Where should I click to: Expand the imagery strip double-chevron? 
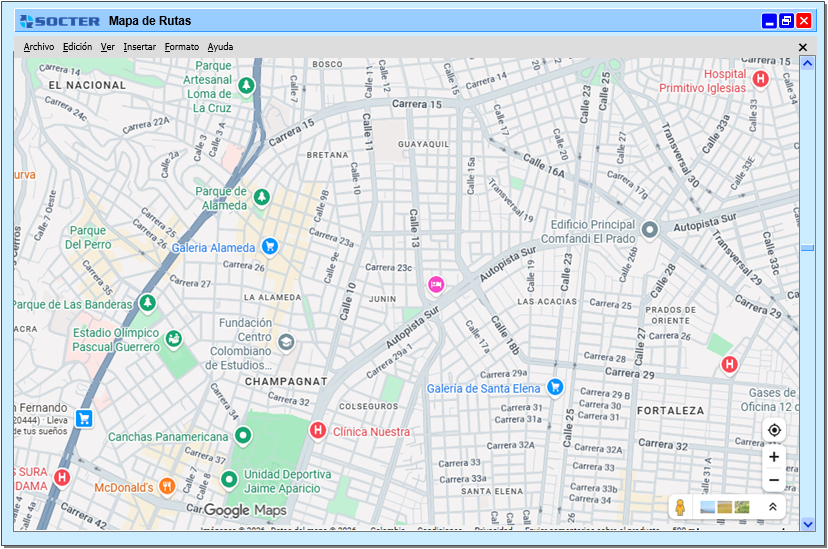[x=772, y=507]
